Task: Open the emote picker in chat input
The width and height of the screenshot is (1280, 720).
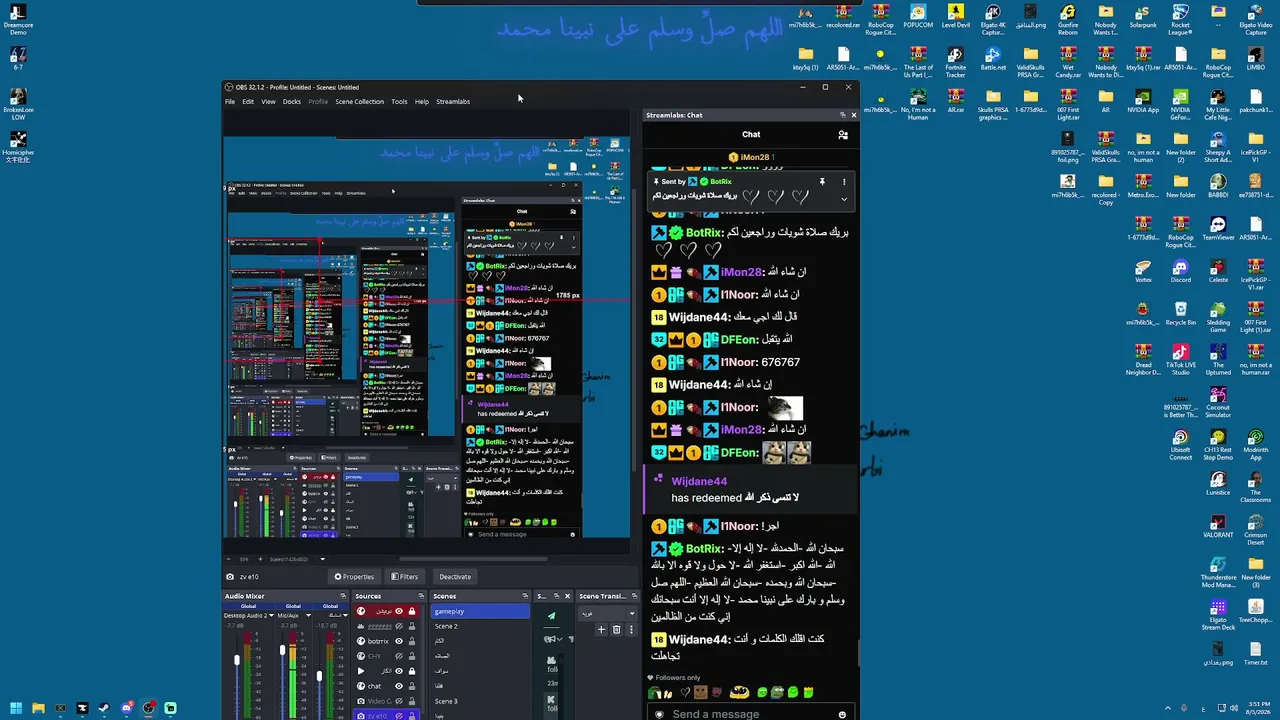Action: click(x=842, y=714)
